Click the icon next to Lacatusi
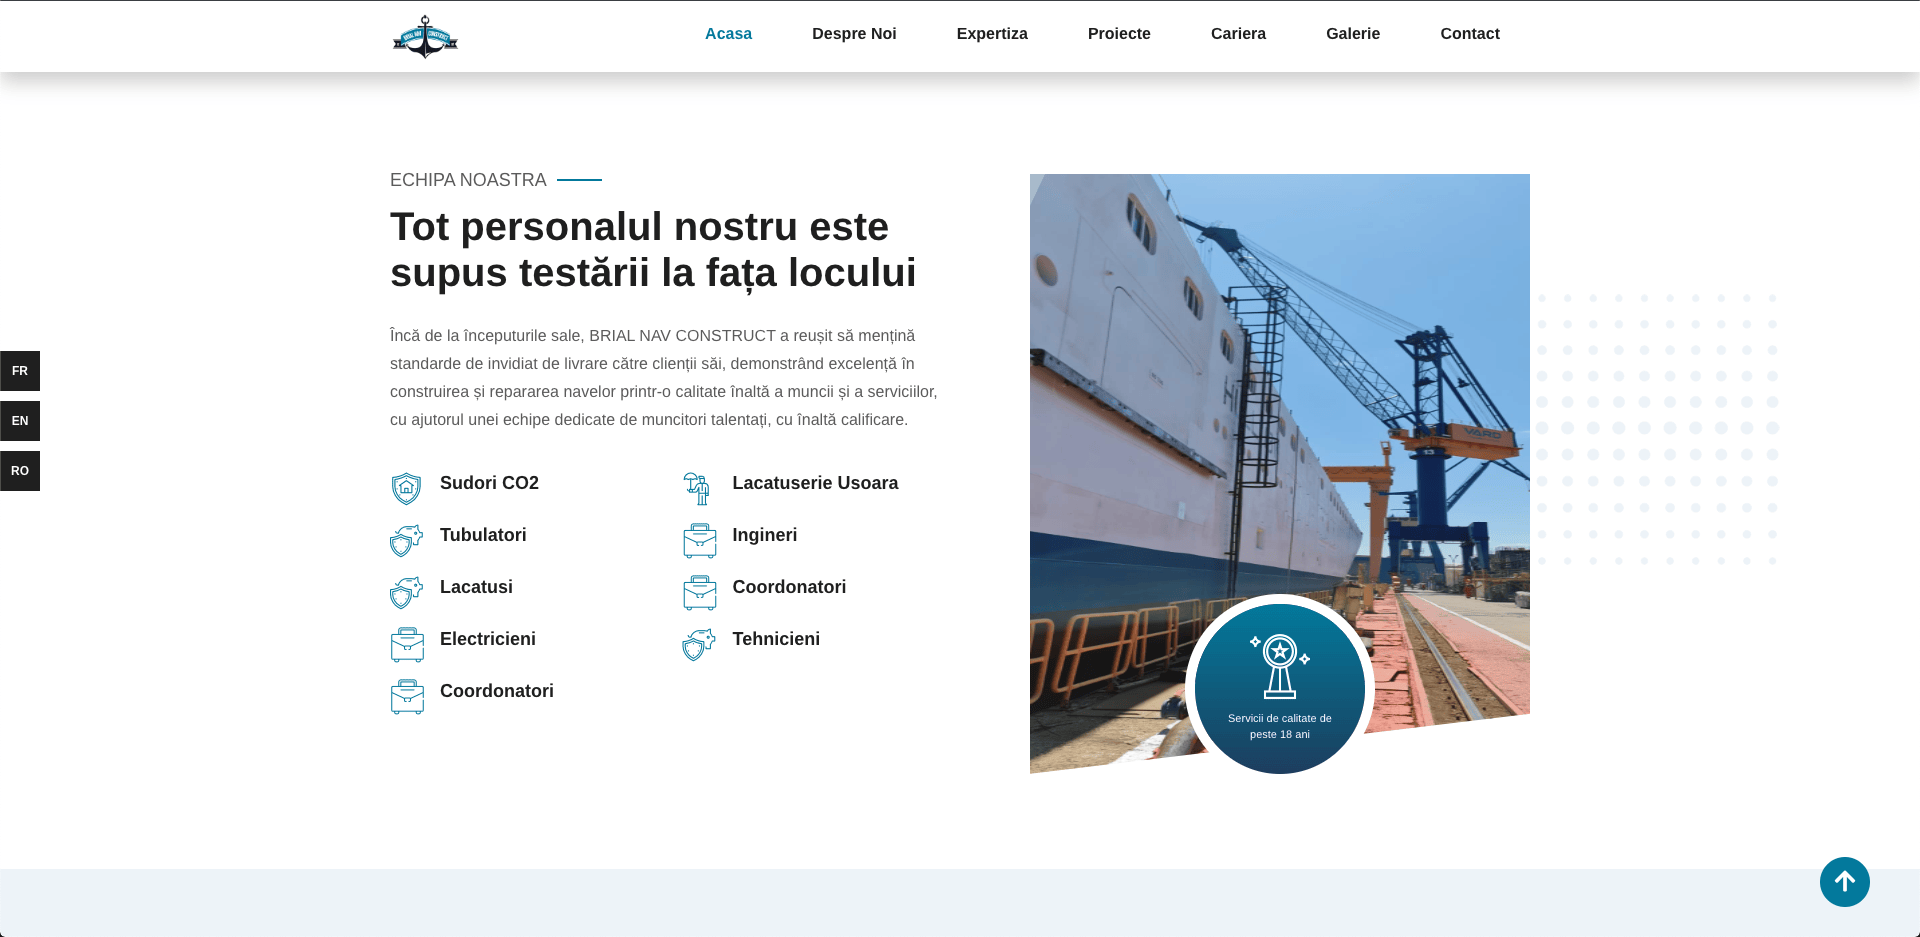 coord(406,593)
